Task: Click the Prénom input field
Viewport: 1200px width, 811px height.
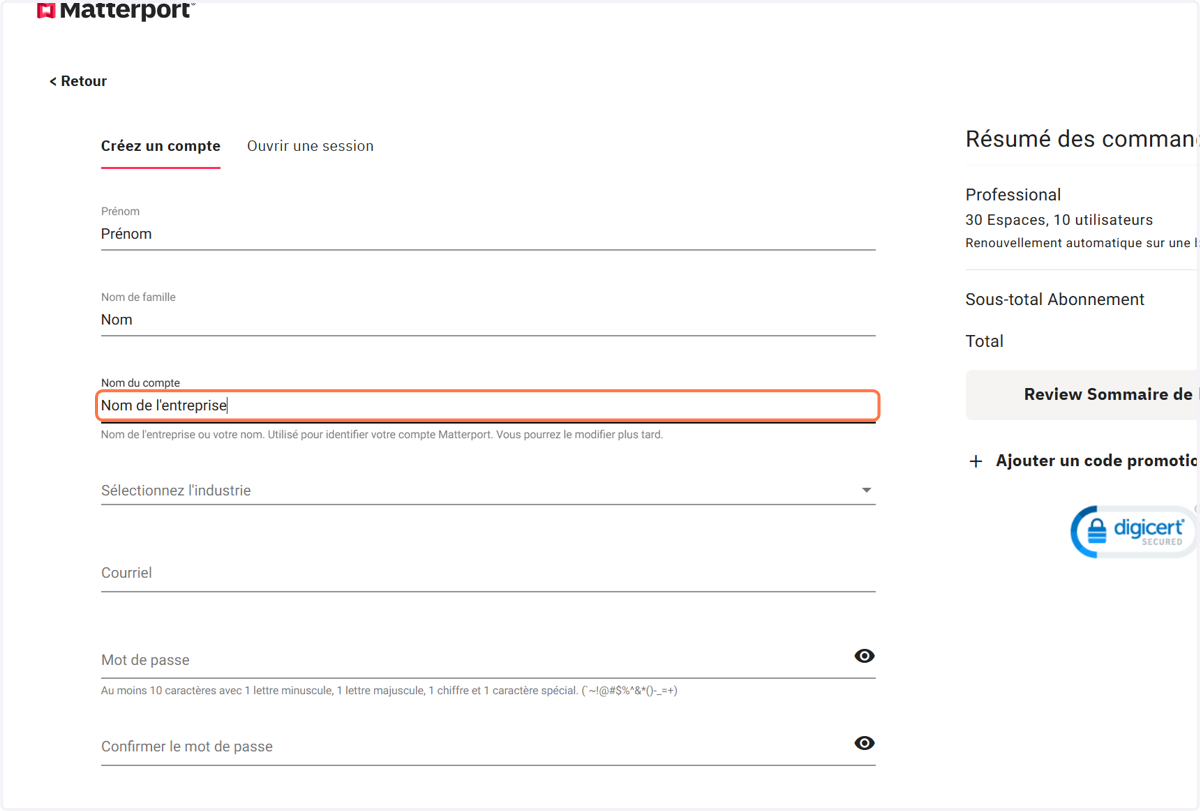Action: (488, 234)
